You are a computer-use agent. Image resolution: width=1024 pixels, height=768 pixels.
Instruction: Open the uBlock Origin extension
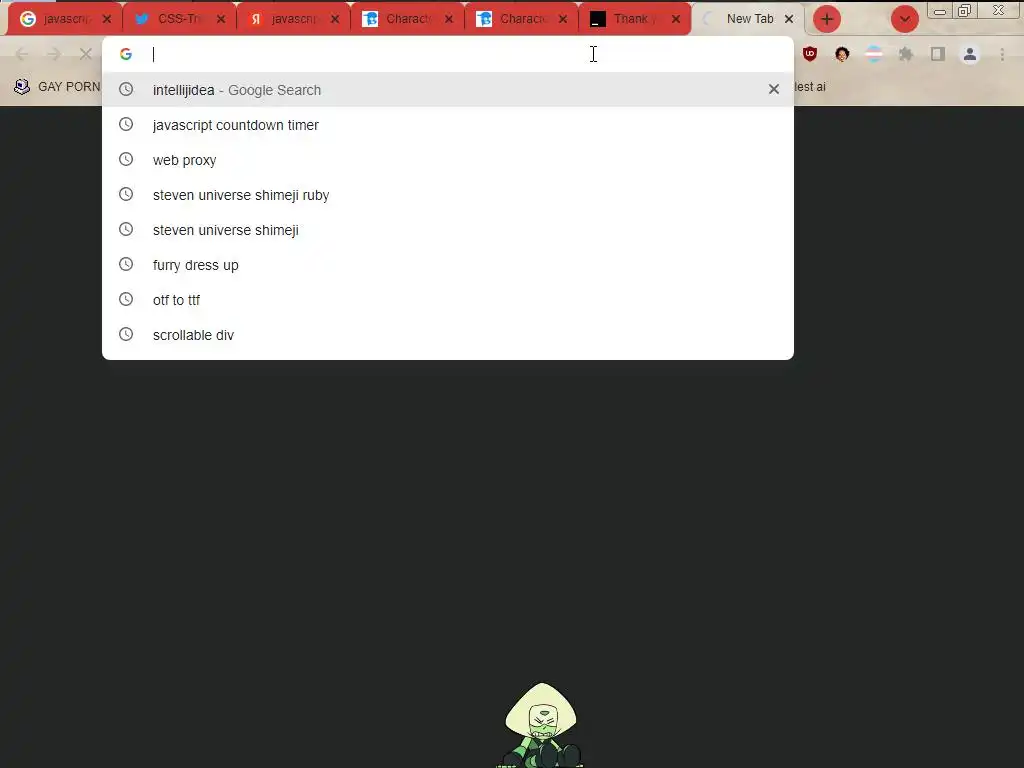point(810,54)
